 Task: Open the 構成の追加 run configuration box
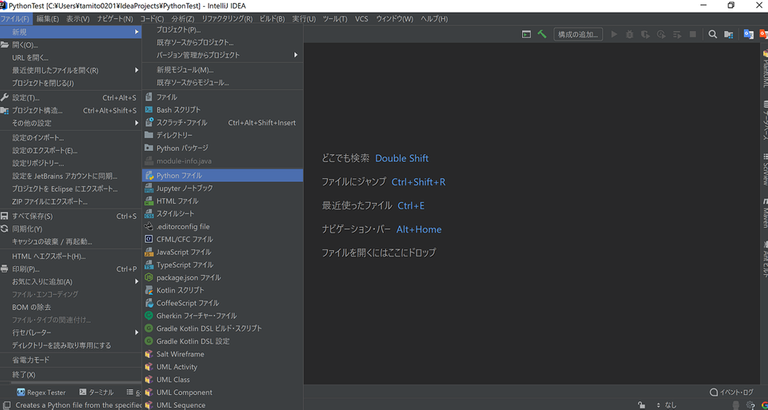tap(579, 34)
